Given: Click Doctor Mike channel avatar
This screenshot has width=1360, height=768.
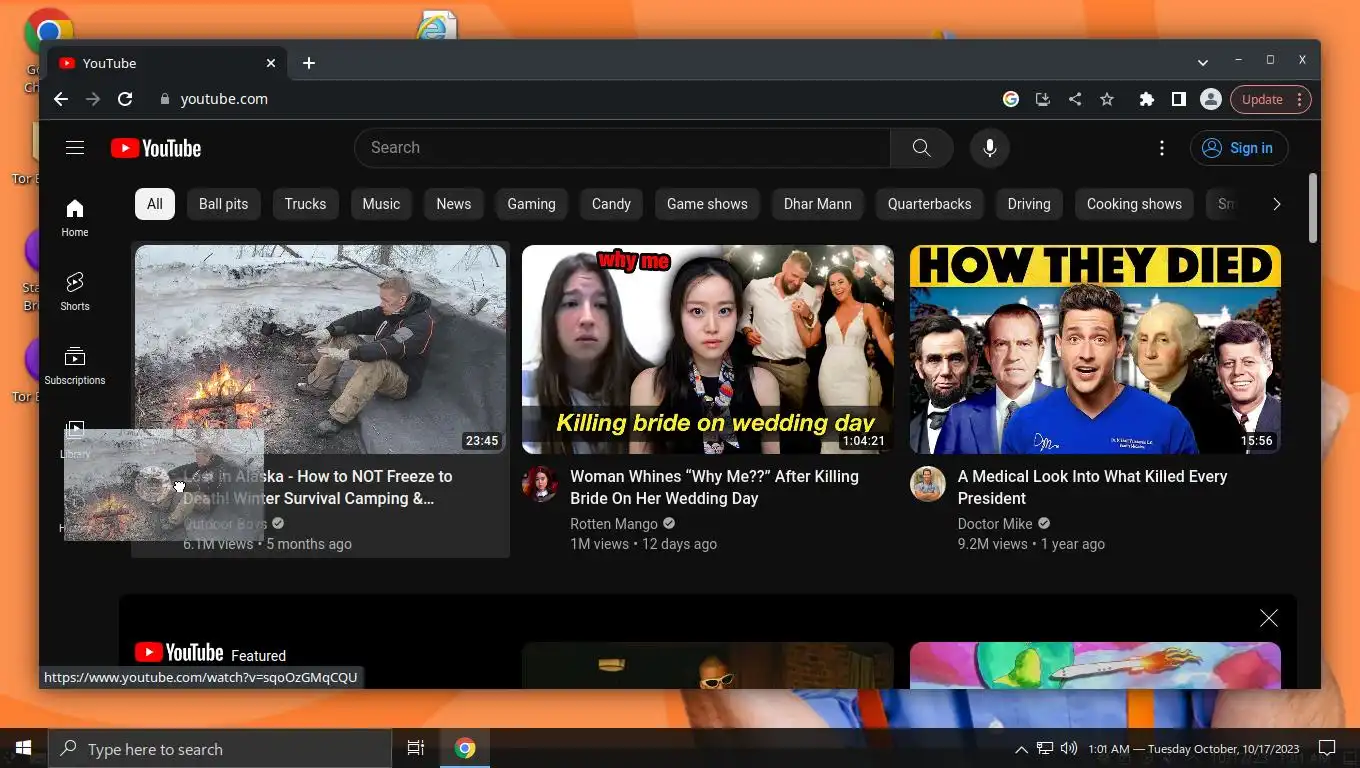Looking at the screenshot, I should click(x=928, y=484).
